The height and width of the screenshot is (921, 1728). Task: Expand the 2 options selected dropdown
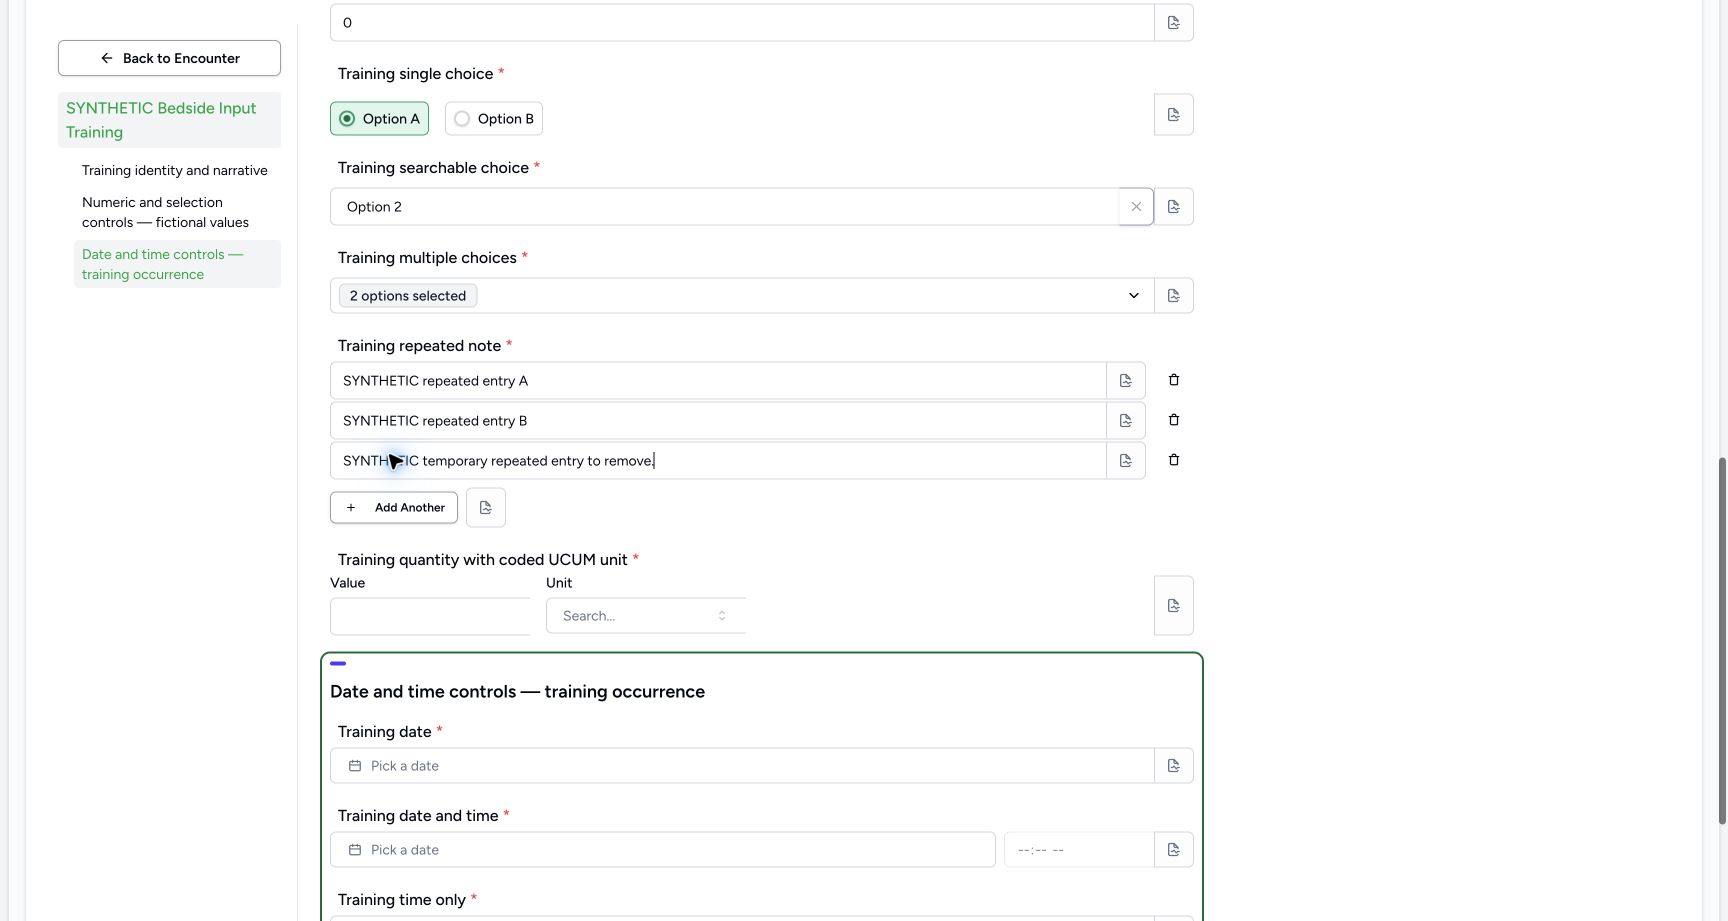[742, 296]
